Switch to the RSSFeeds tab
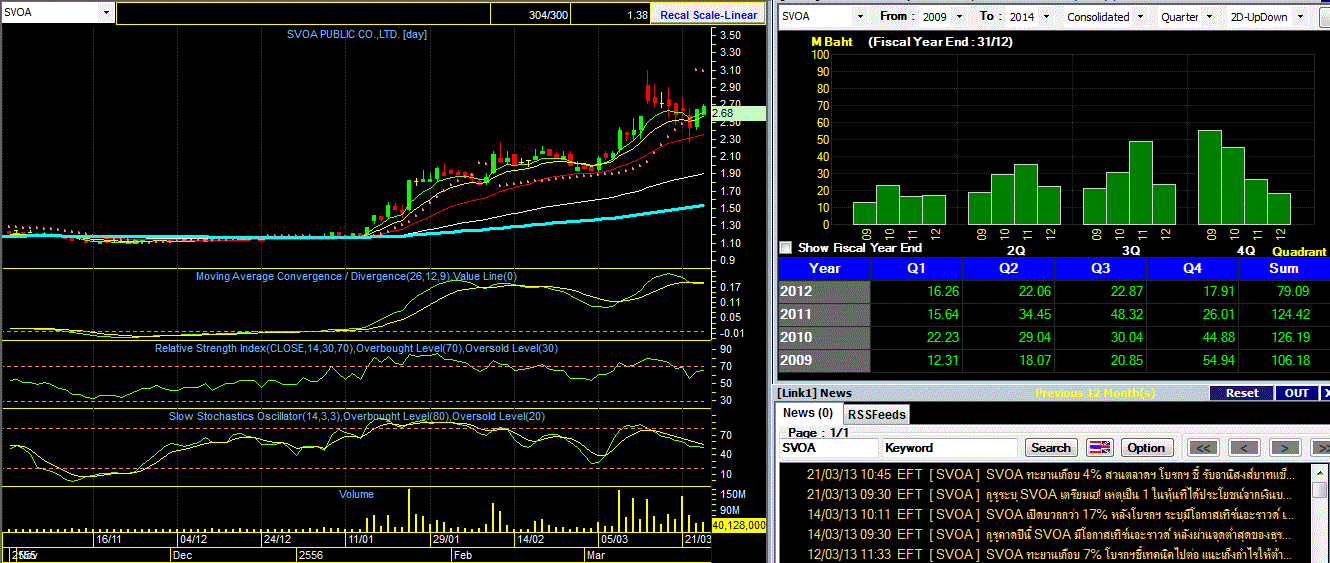1330x563 pixels. 876,414
